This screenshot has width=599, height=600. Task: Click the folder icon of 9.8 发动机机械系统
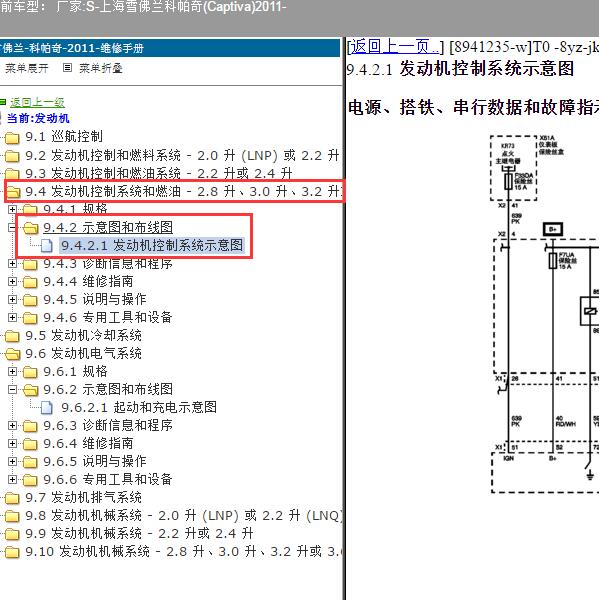12,516
